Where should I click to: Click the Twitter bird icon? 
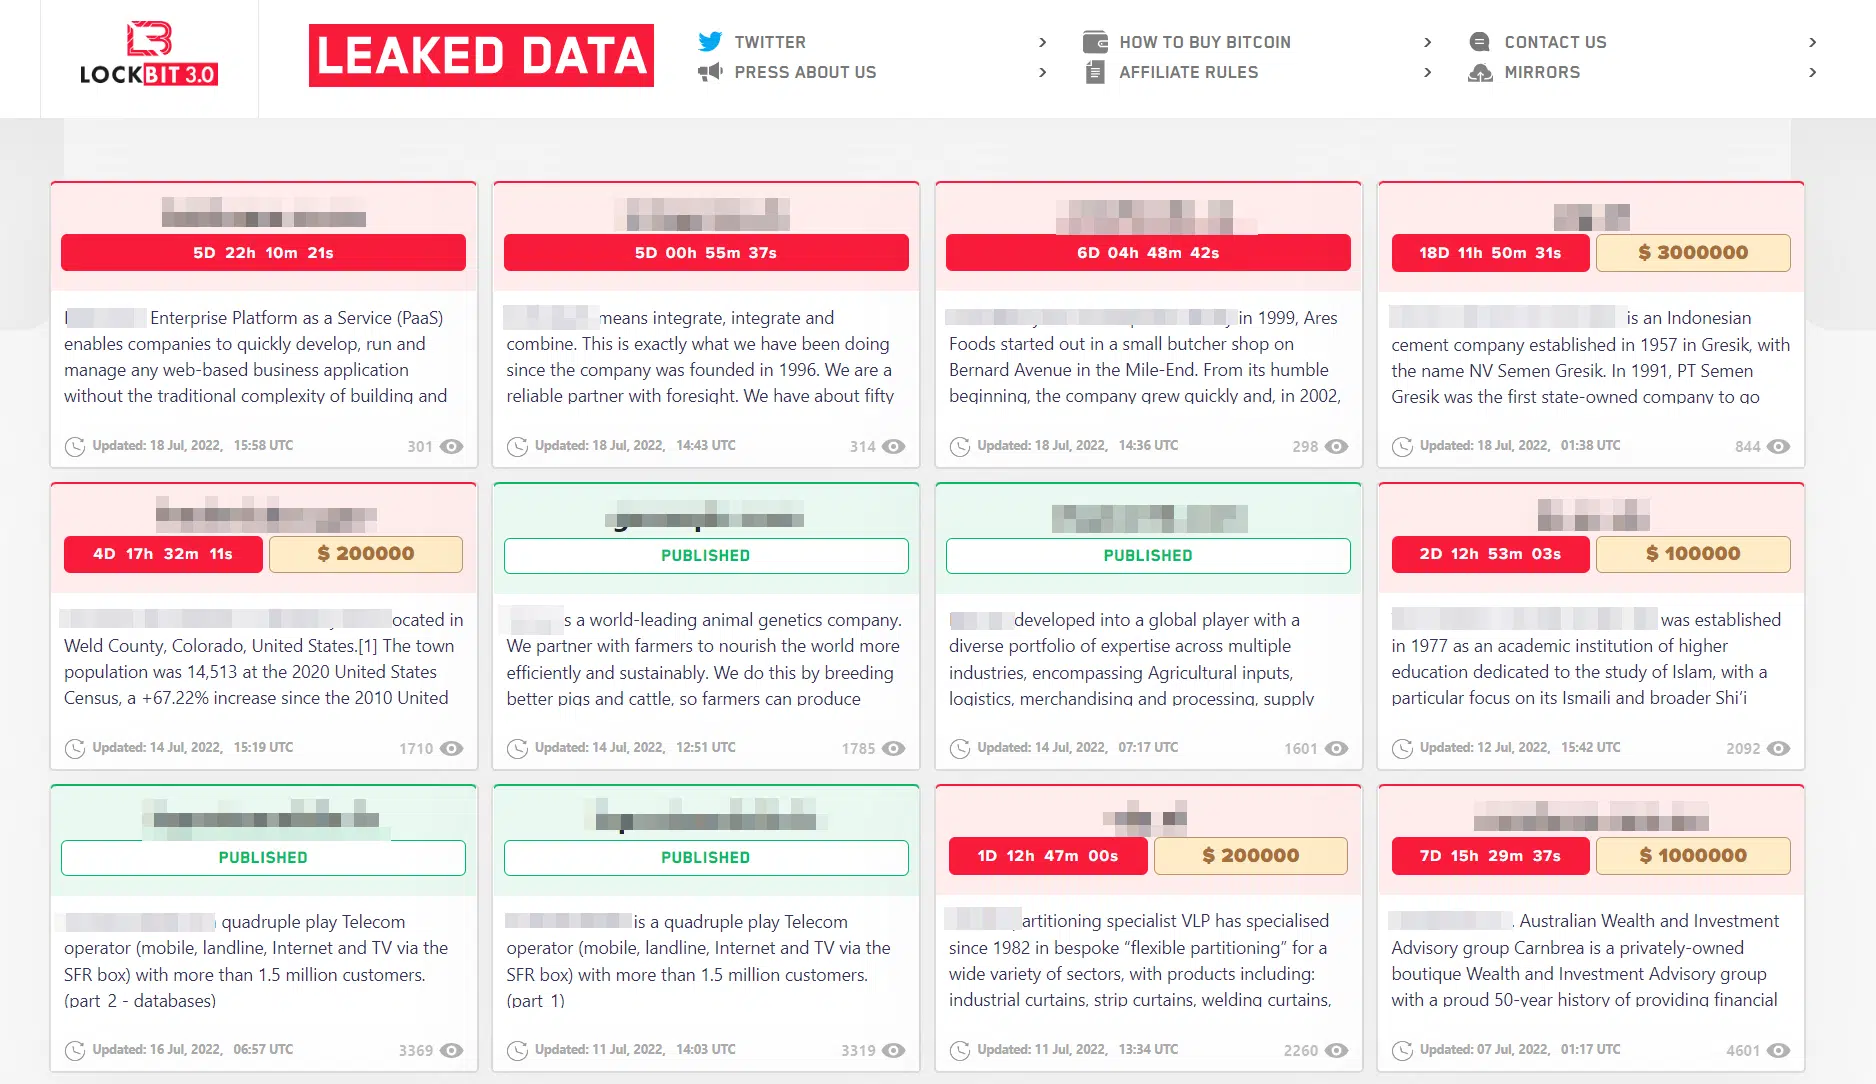click(x=710, y=42)
